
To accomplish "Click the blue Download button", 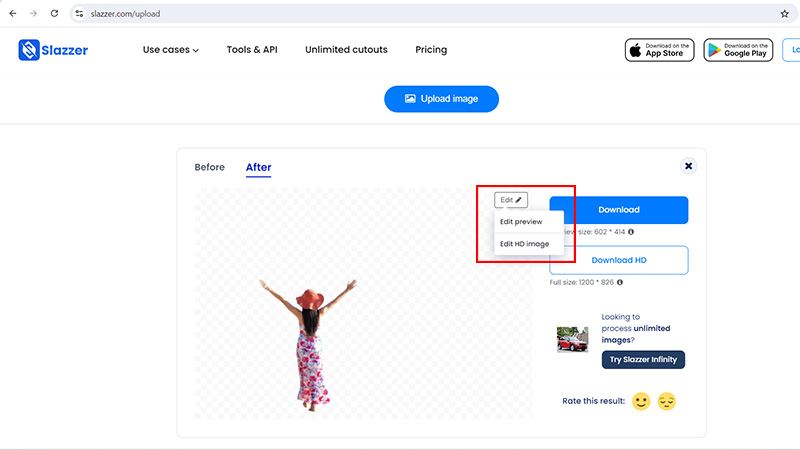I will point(618,210).
